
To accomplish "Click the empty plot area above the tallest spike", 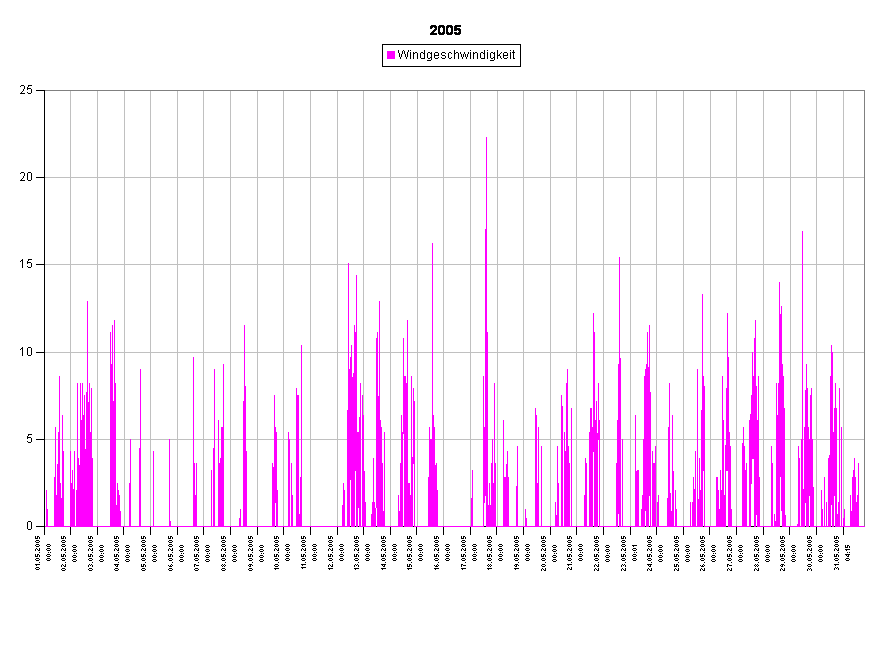I will pyautogui.click(x=486, y=112).
